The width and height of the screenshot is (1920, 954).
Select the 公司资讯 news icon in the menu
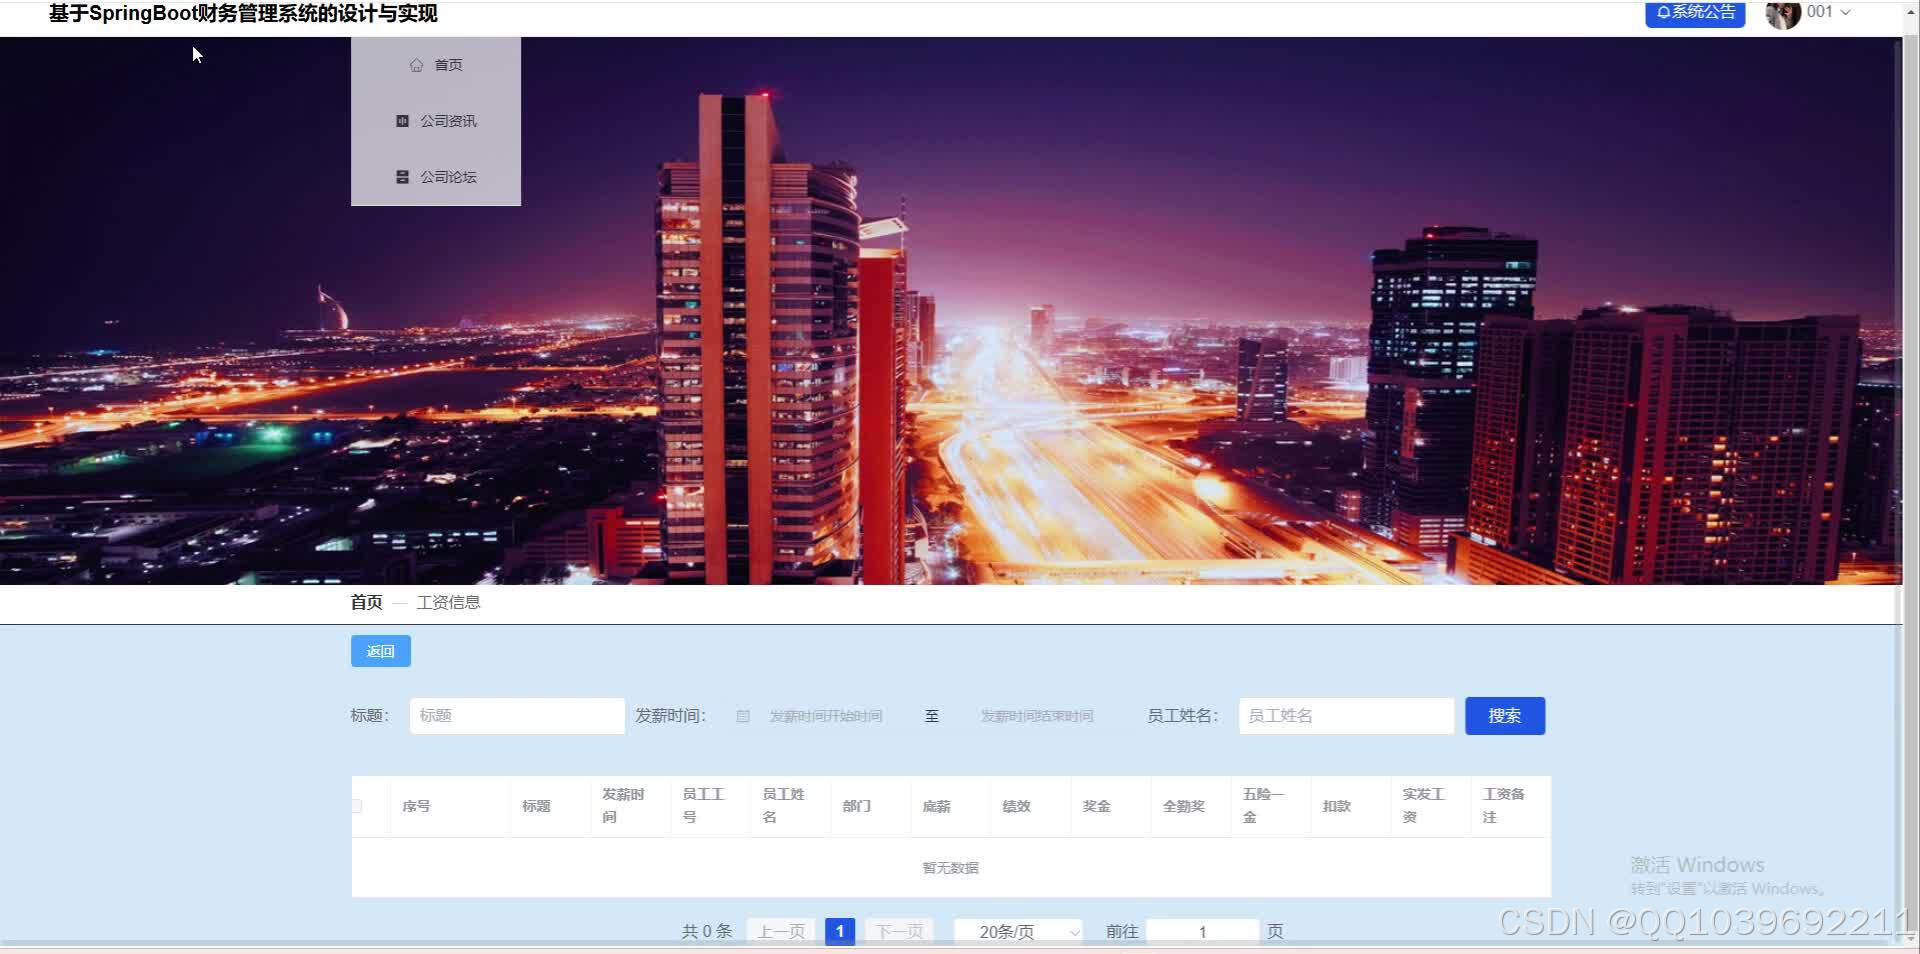tap(403, 120)
